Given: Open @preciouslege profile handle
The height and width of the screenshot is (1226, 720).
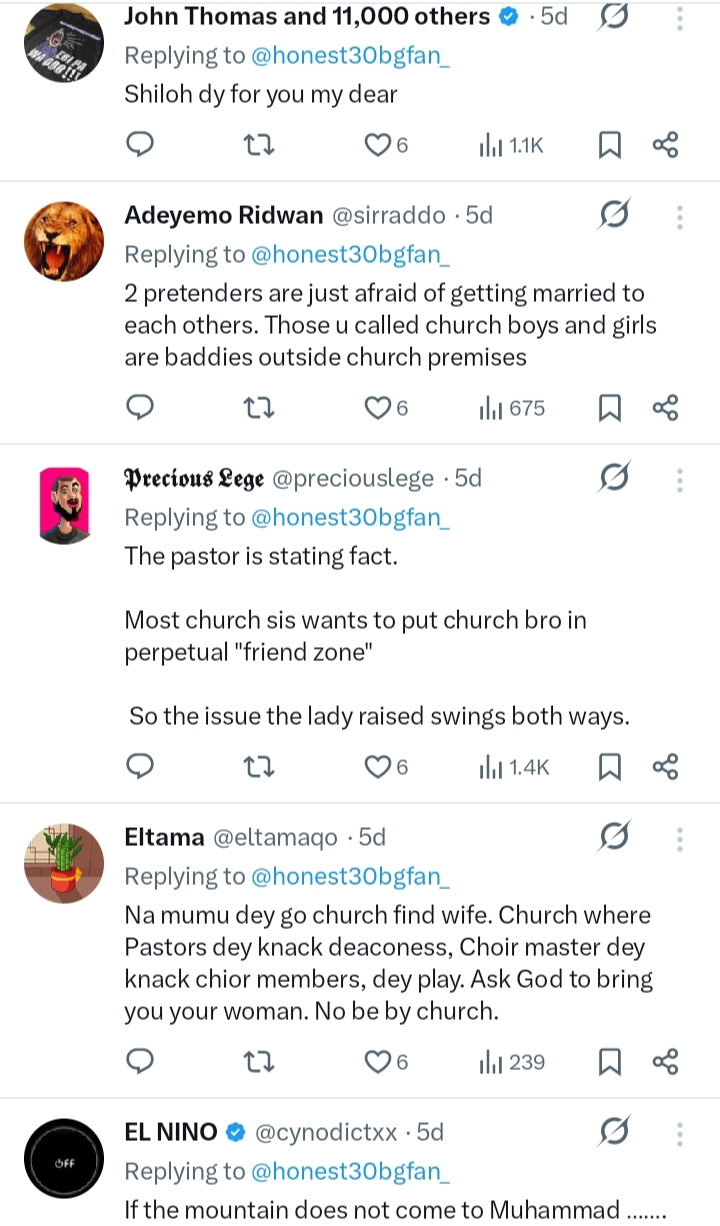Looking at the screenshot, I should tap(353, 479).
